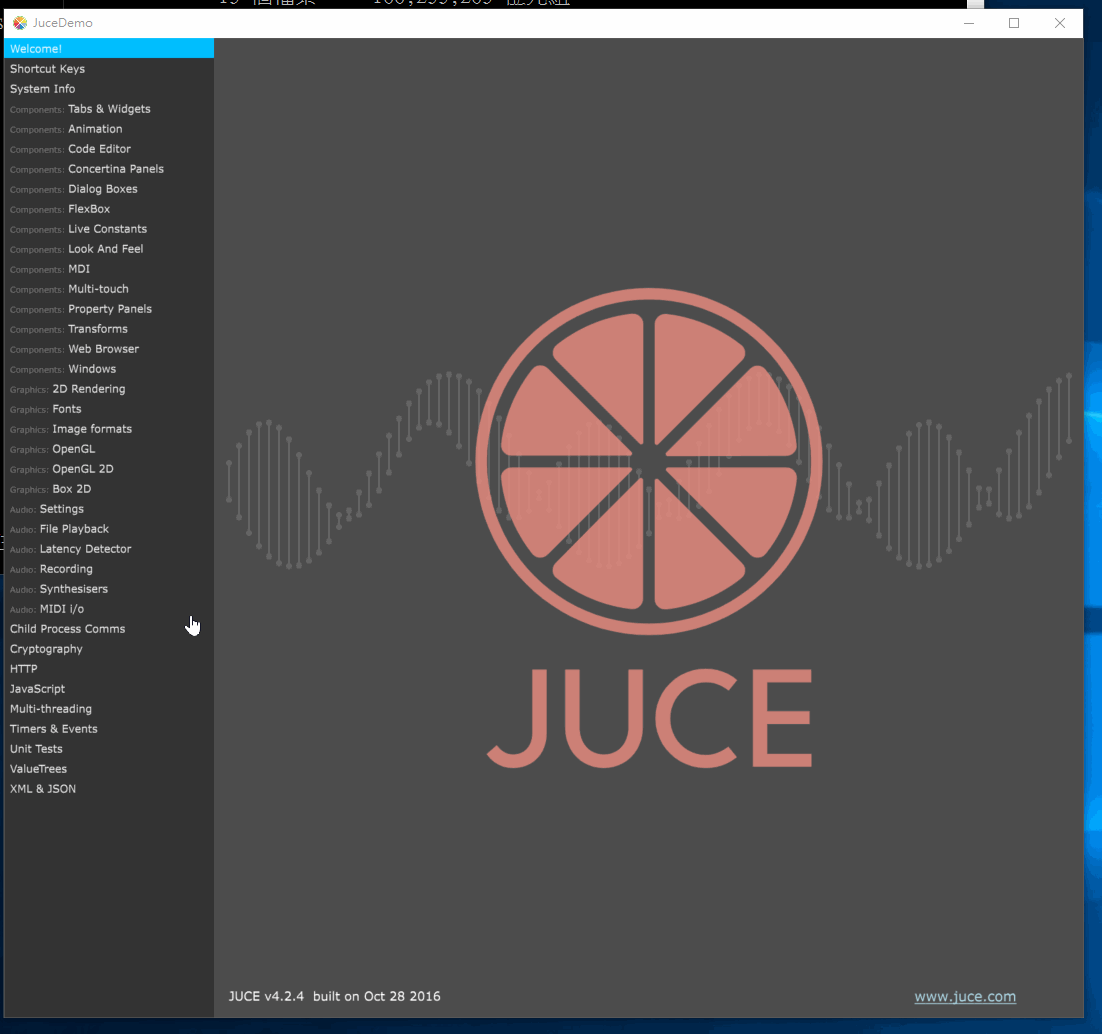The height and width of the screenshot is (1034, 1102).
Task: Select the MDI demo row
Action: (109, 269)
